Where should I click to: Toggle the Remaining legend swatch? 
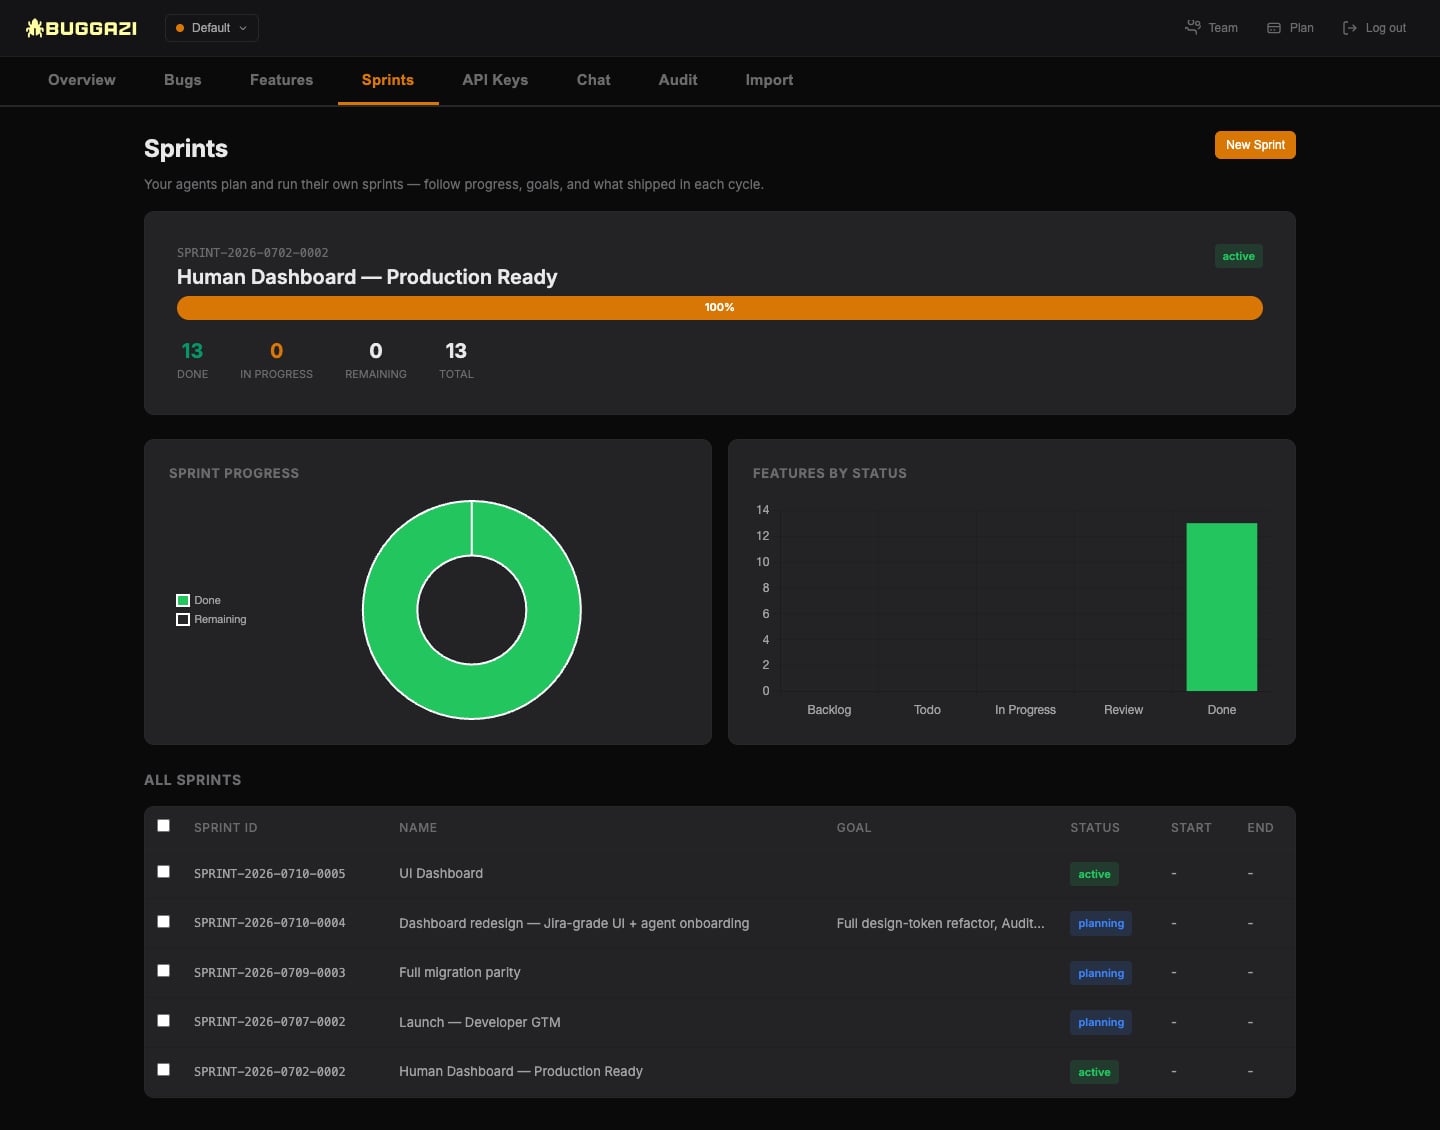pyautogui.click(x=183, y=620)
